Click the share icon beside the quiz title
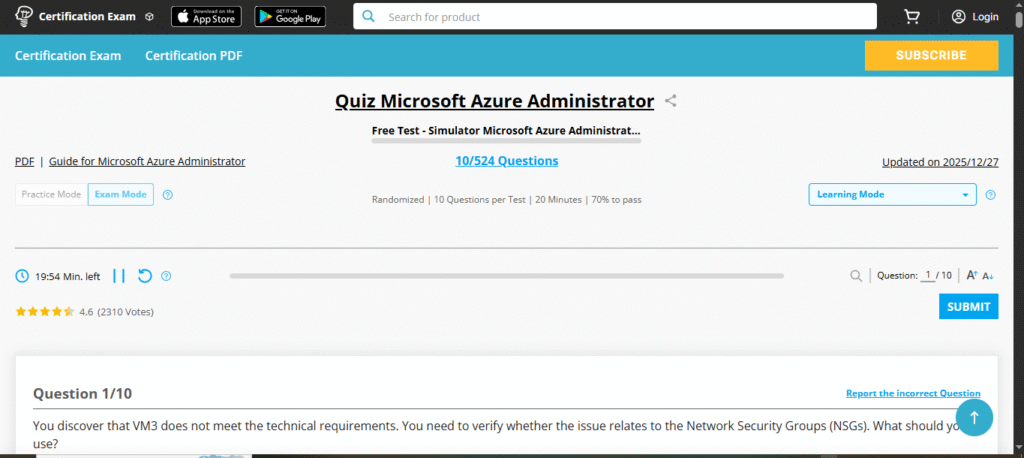1024x458 pixels. pyautogui.click(x=671, y=101)
